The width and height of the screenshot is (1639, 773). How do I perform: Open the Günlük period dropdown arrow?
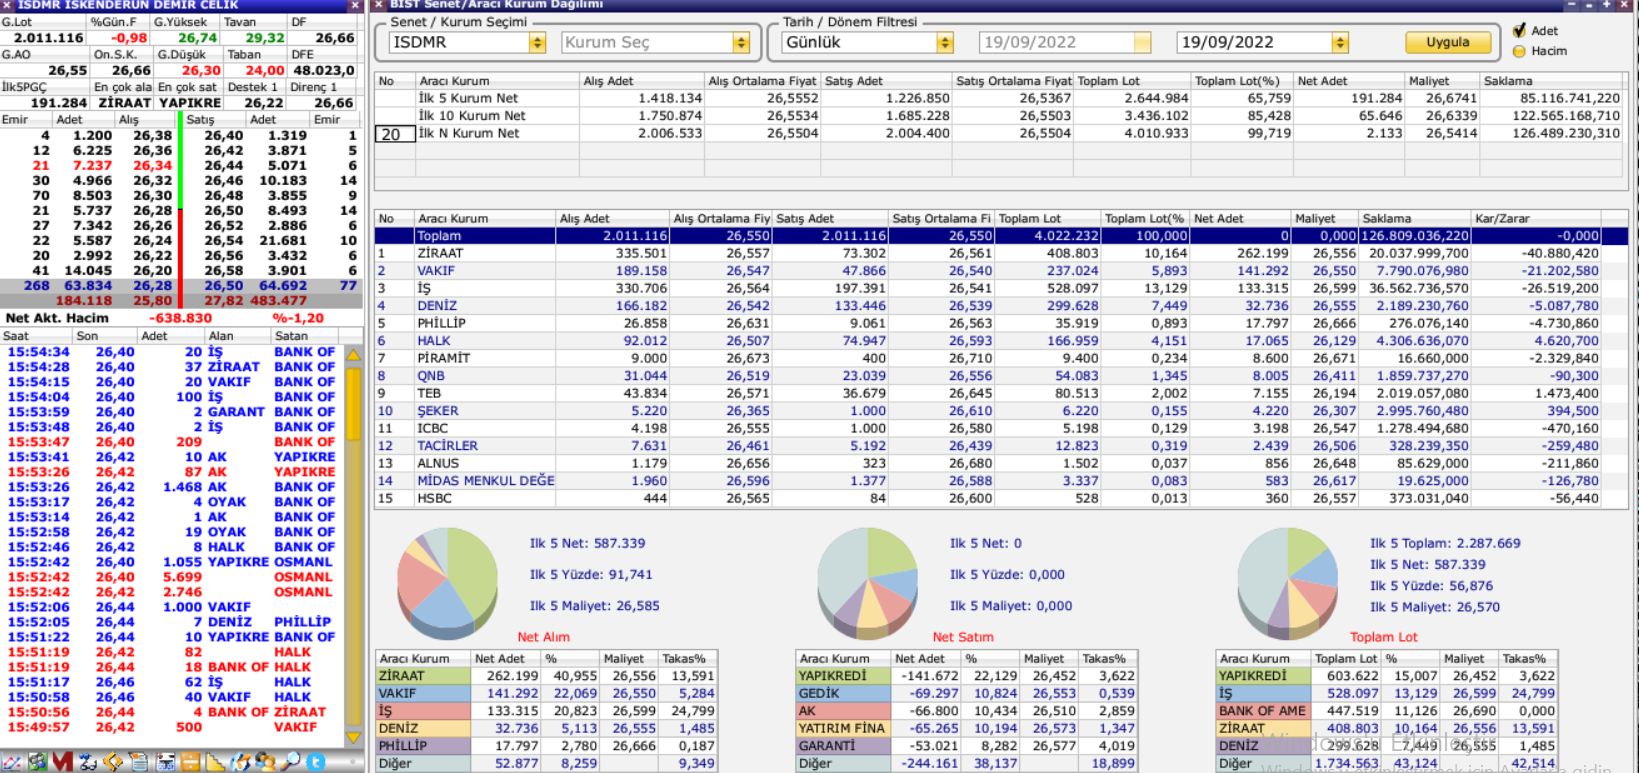945,43
